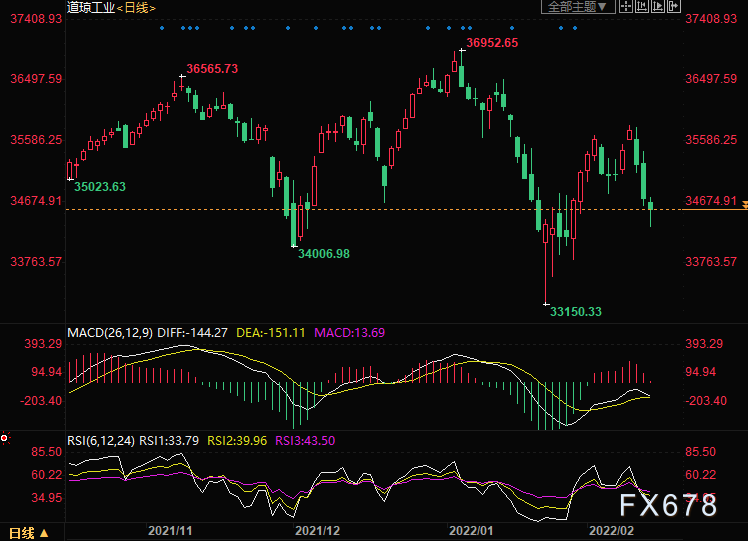
Task: Click the MACD:13.69 value
Action: [349, 333]
